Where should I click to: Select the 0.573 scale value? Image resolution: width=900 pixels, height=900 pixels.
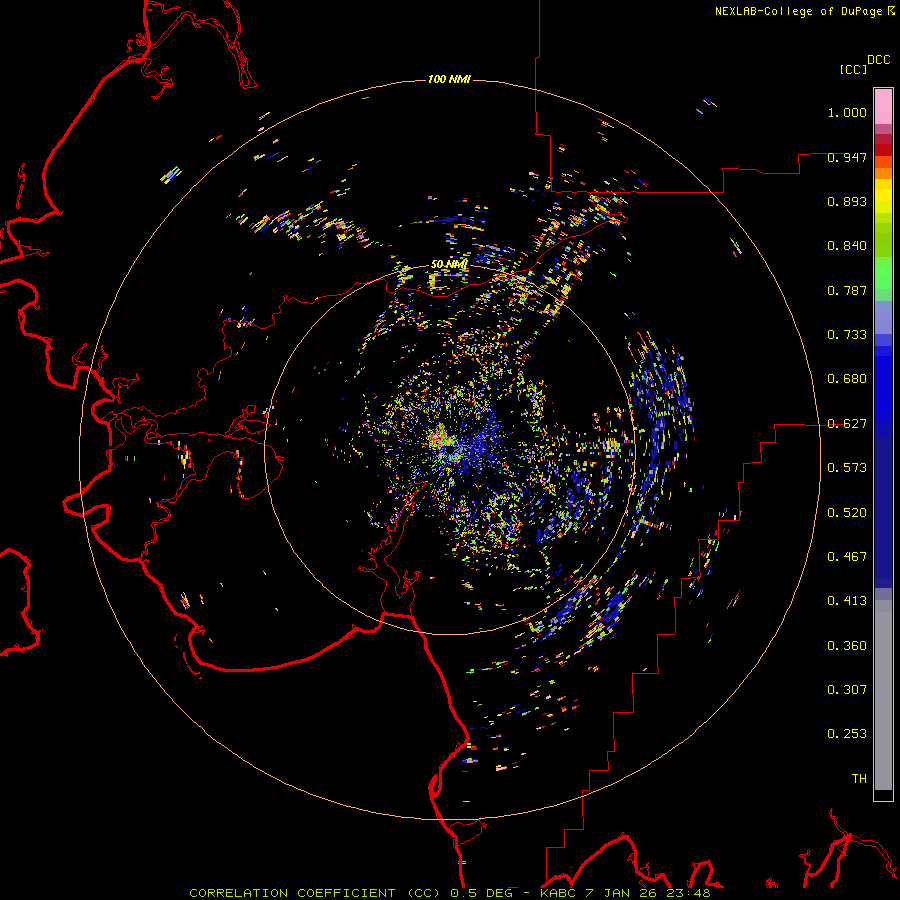pos(847,468)
